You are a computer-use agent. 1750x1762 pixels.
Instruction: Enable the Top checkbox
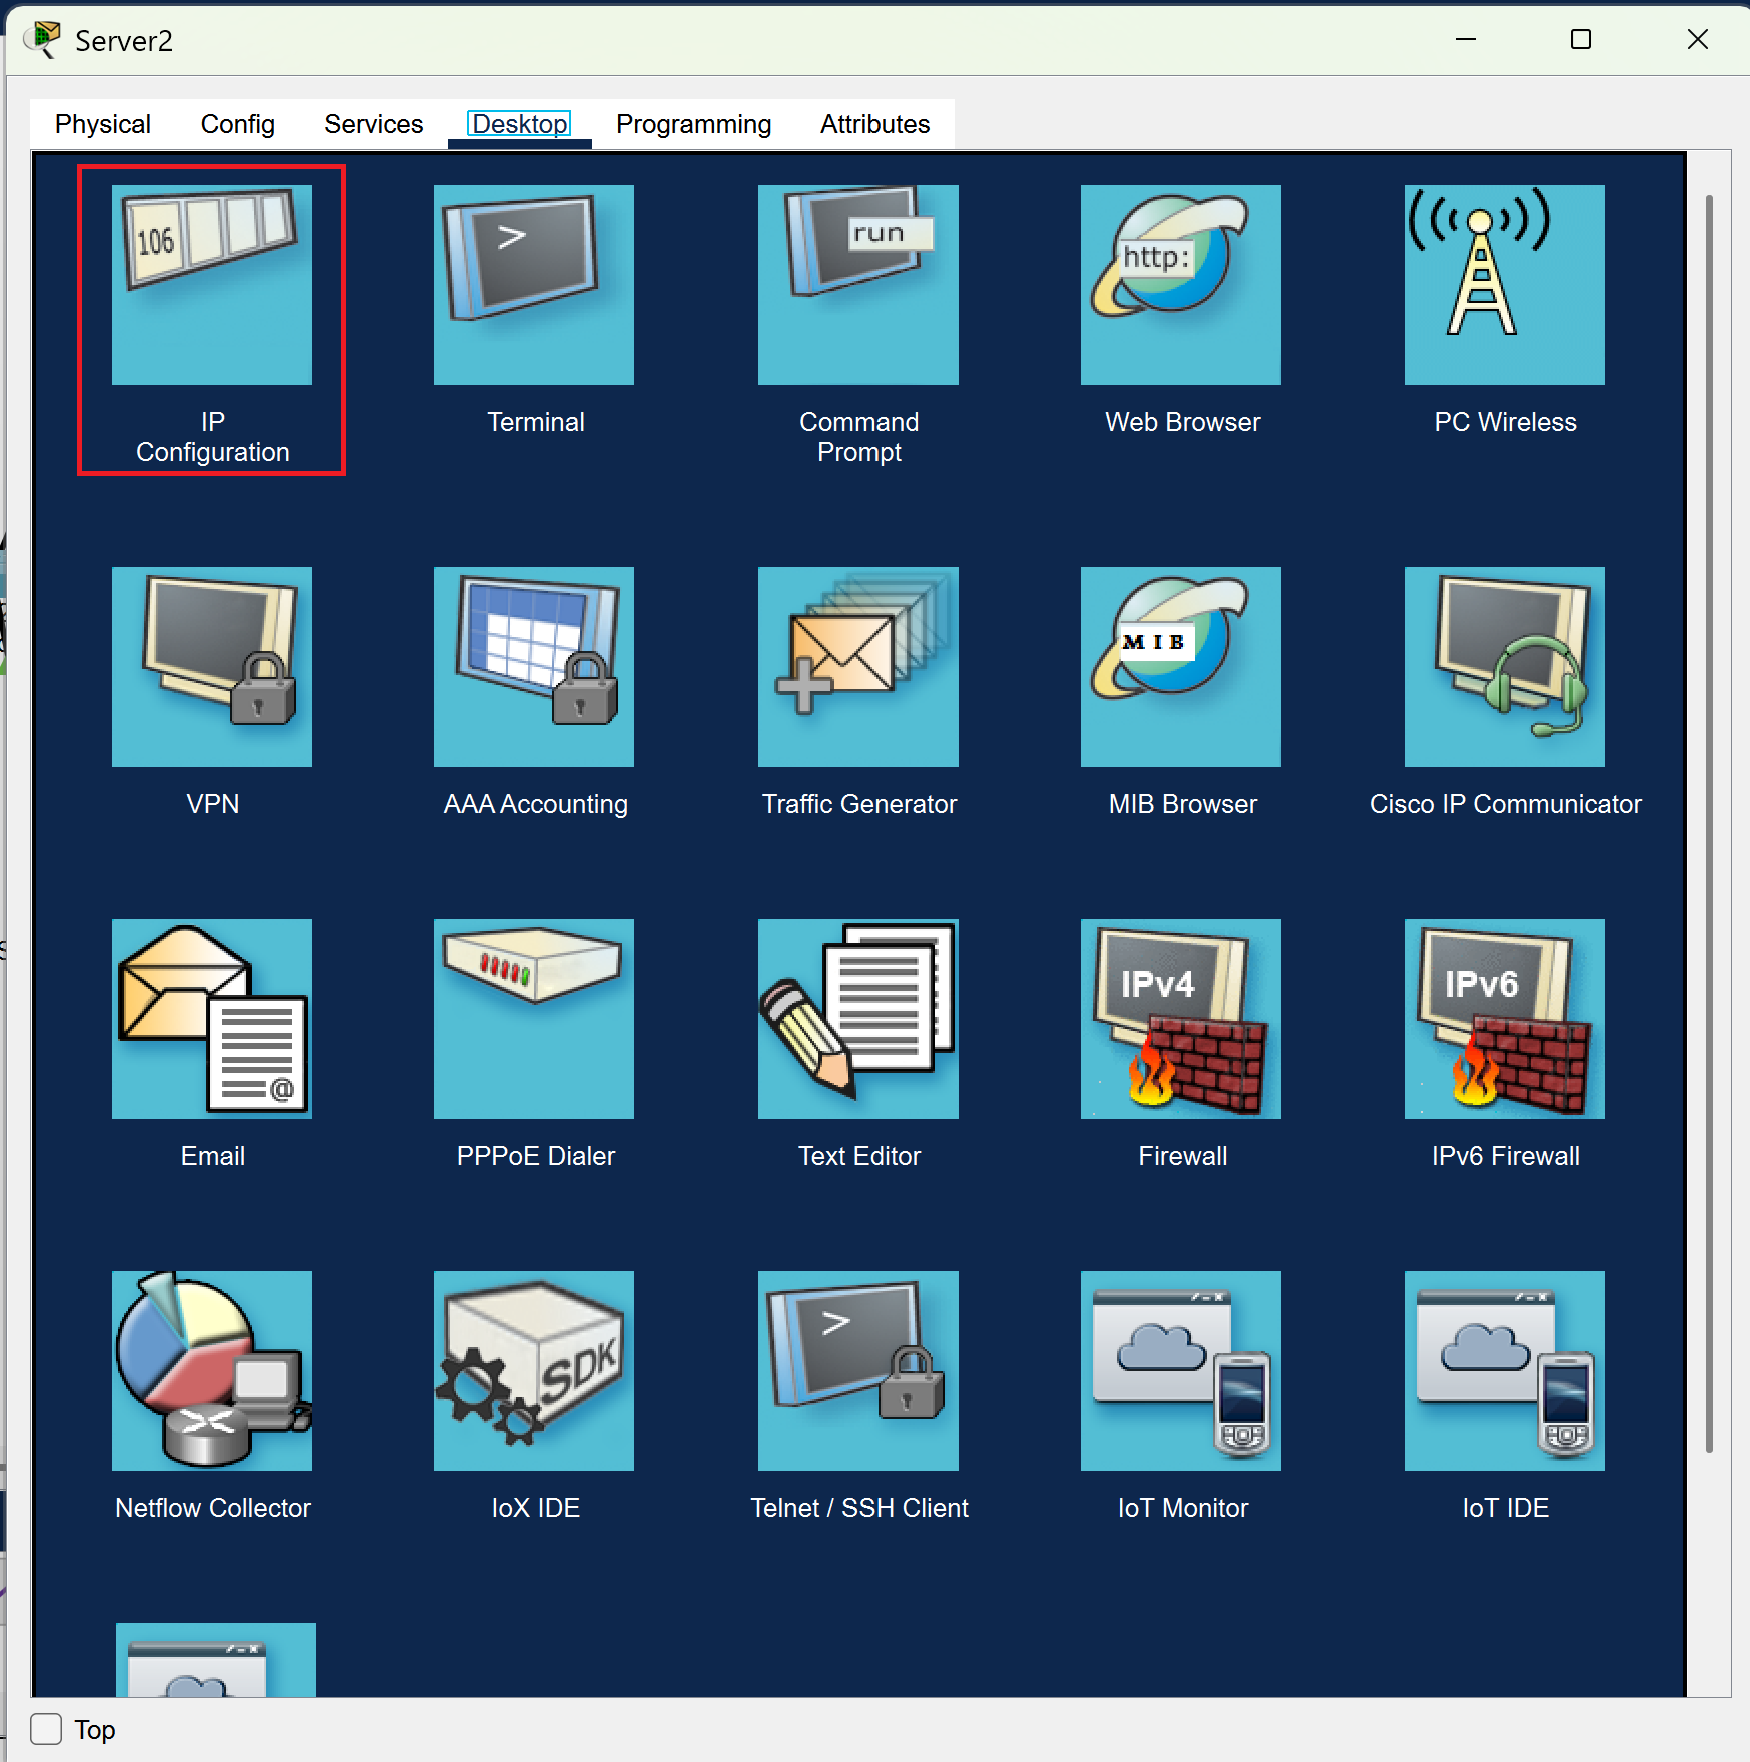46,1729
